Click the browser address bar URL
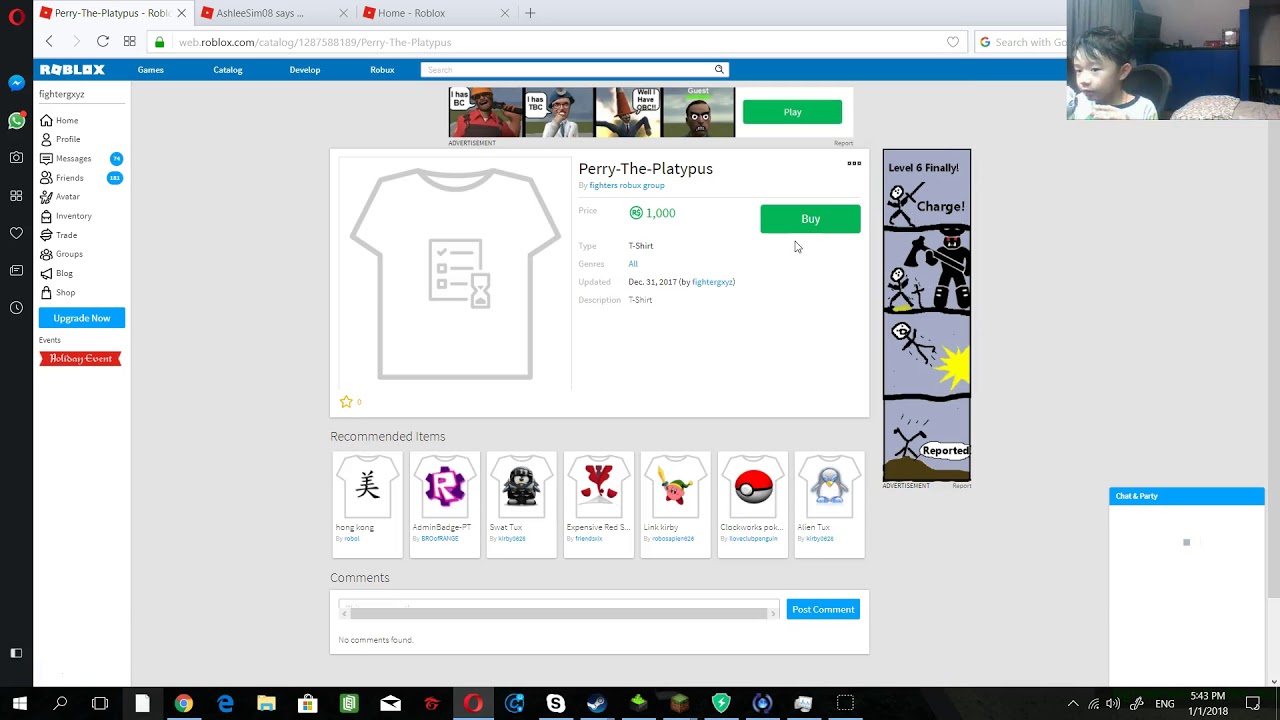Image resolution: width=1280 pixels, height=720 pixels. (x=315, y=42)
